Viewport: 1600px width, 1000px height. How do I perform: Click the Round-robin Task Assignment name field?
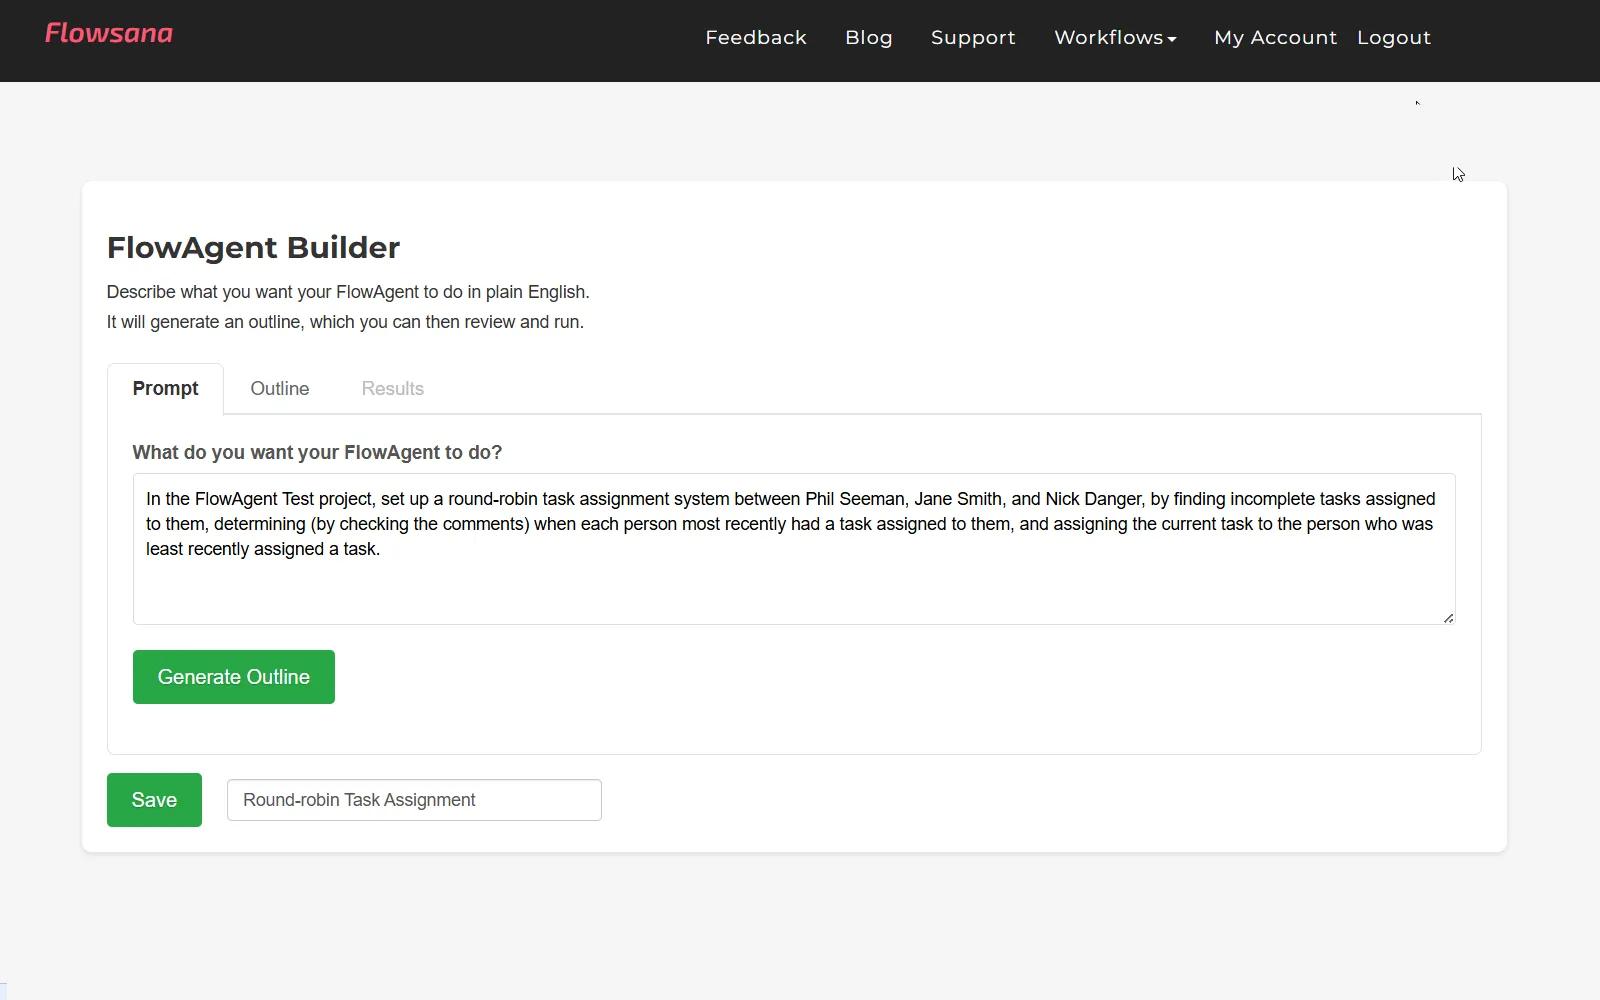pyautogui.click(x=414, y=800)
